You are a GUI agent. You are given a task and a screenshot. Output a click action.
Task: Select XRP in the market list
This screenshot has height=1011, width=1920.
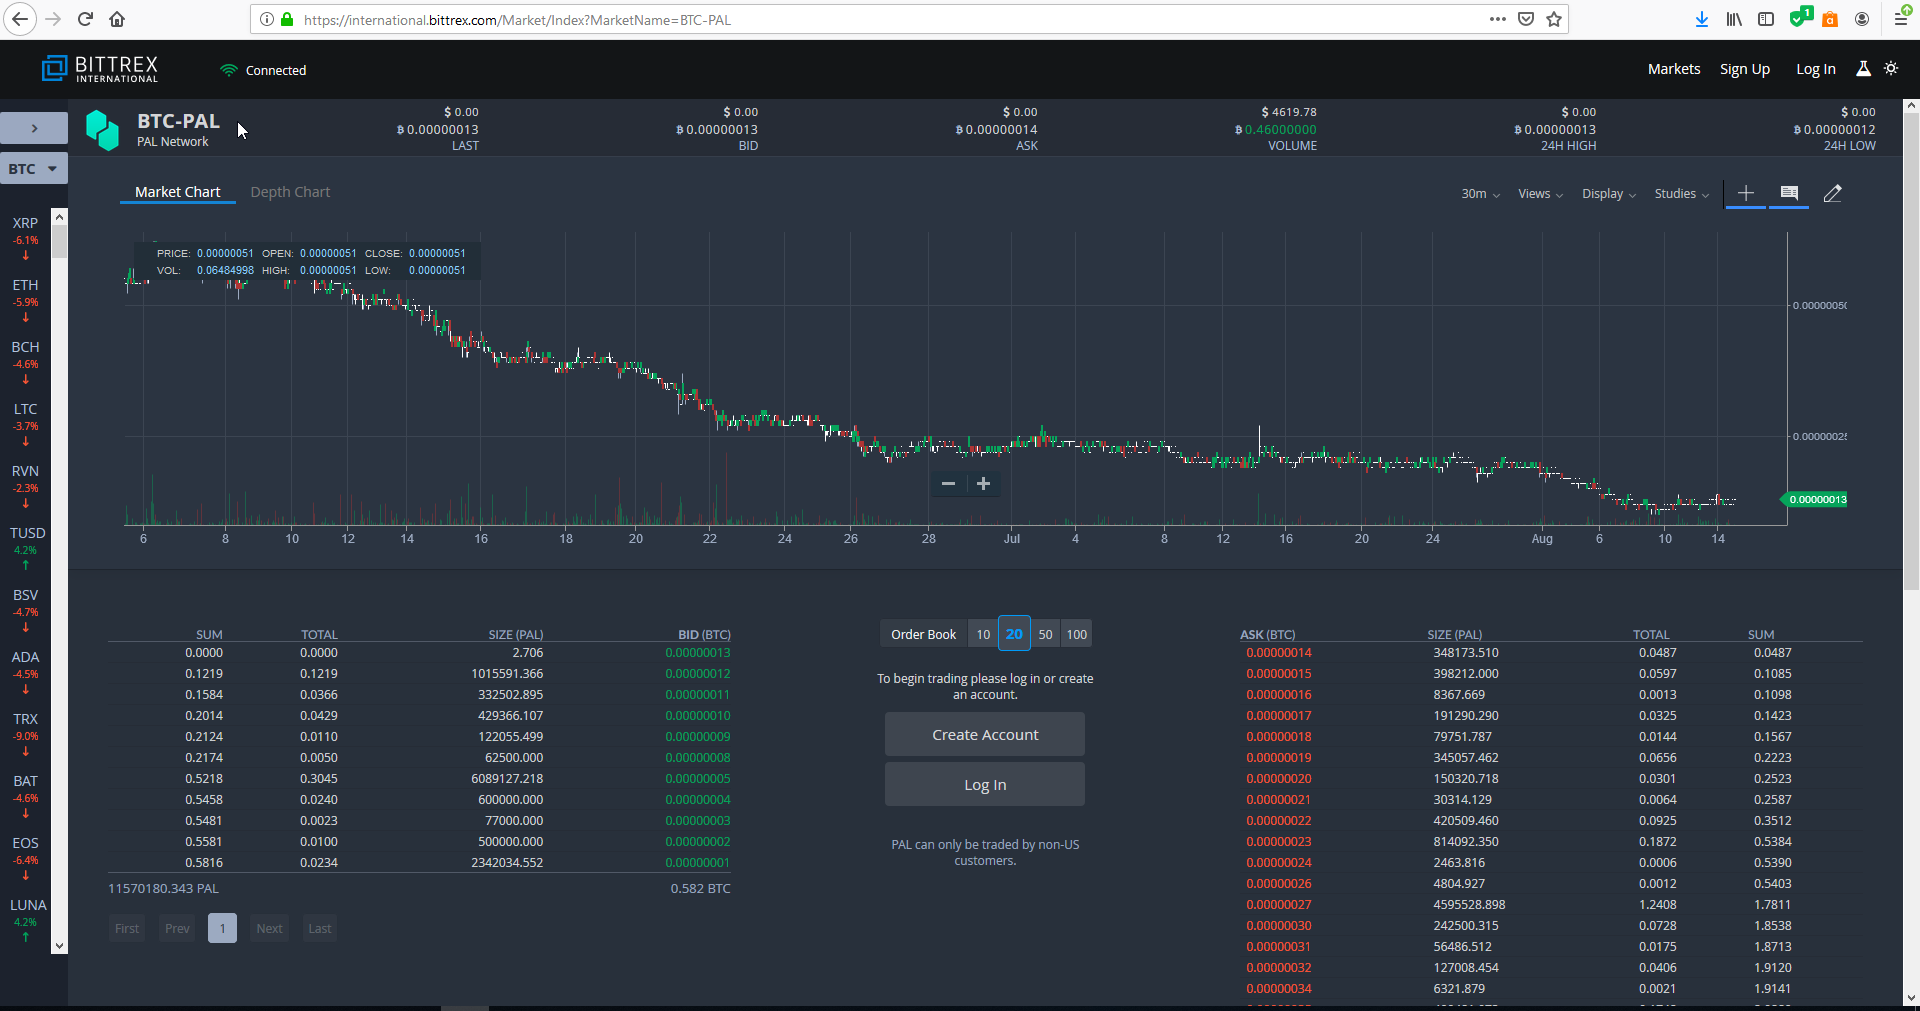25,238
